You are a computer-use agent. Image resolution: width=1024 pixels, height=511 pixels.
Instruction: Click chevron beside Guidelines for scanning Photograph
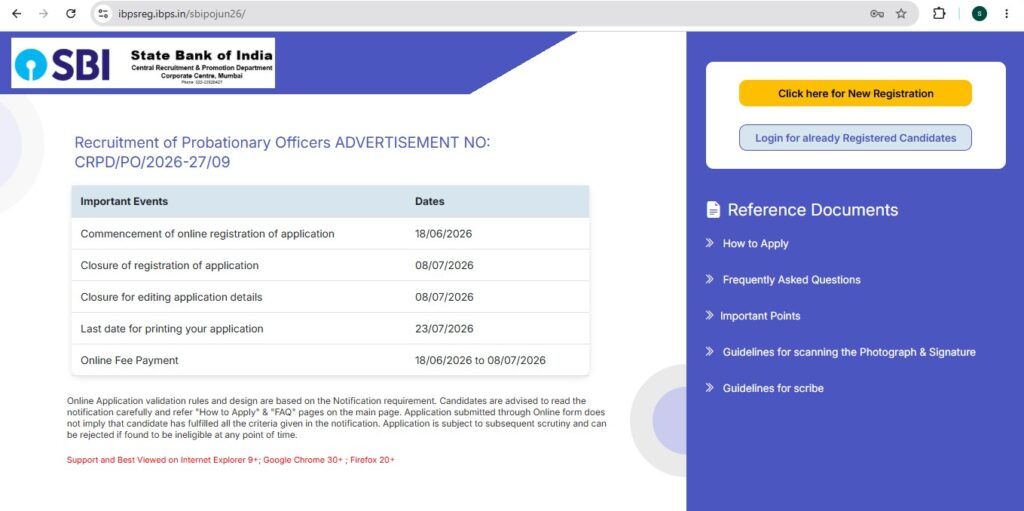(x=709, y=352)
